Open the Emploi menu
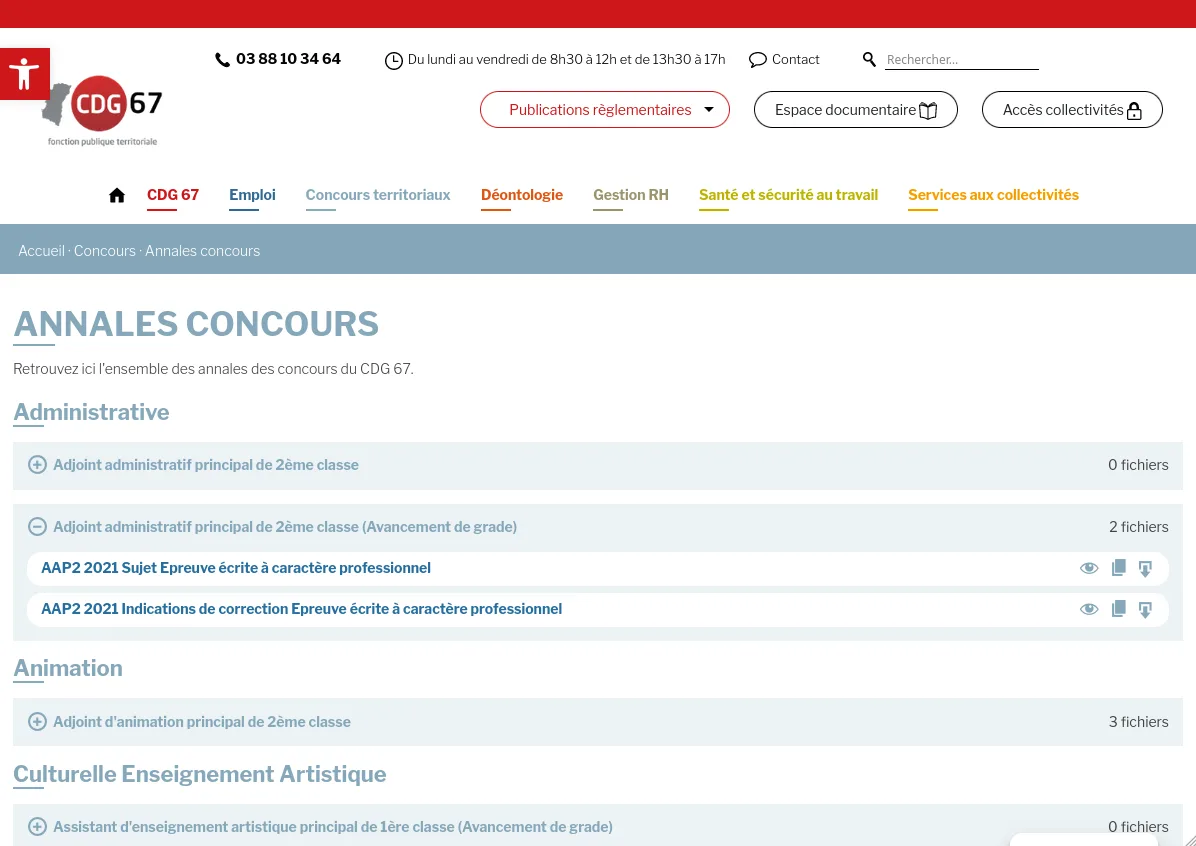The width and height of the screenshot is (1196, 846). pyautogui.click(x=252, y=195)
